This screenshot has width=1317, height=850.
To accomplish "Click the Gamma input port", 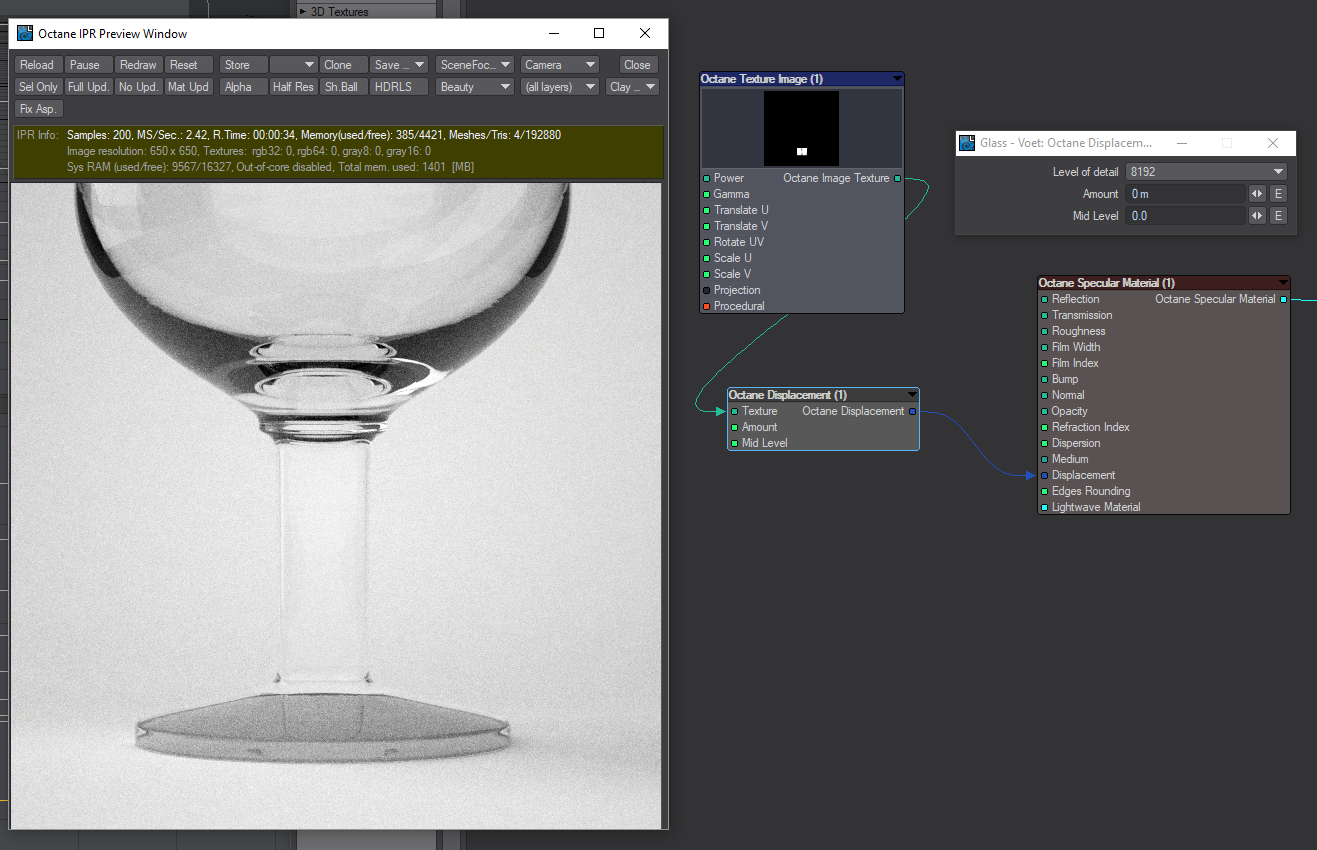I will 706,195.
